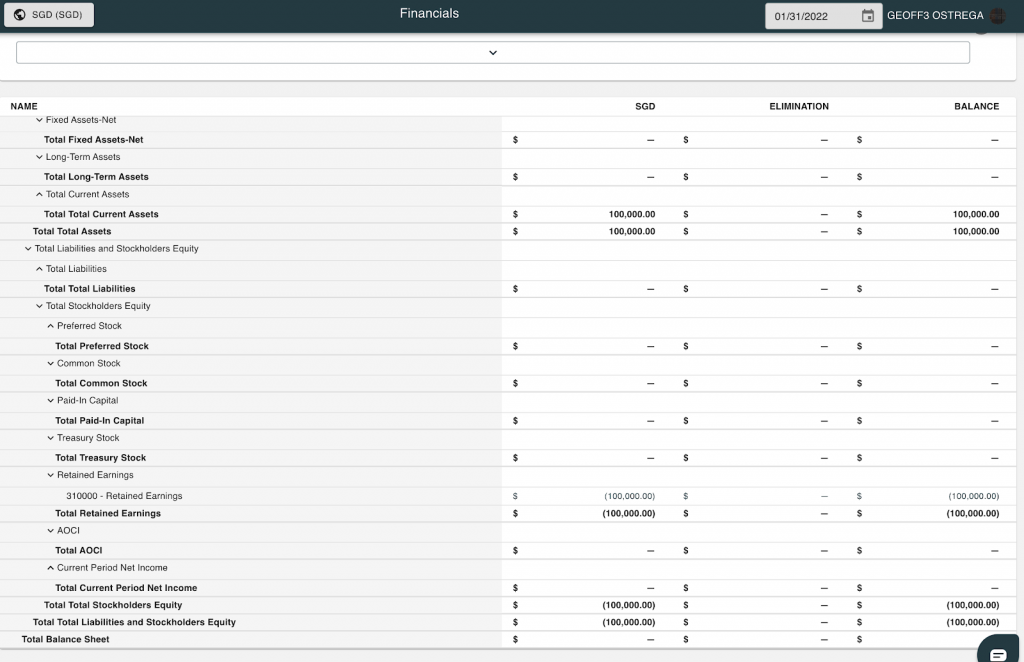Open the wide dropdown selector at top
This screenshot has height=662, width=1024.
492,53
